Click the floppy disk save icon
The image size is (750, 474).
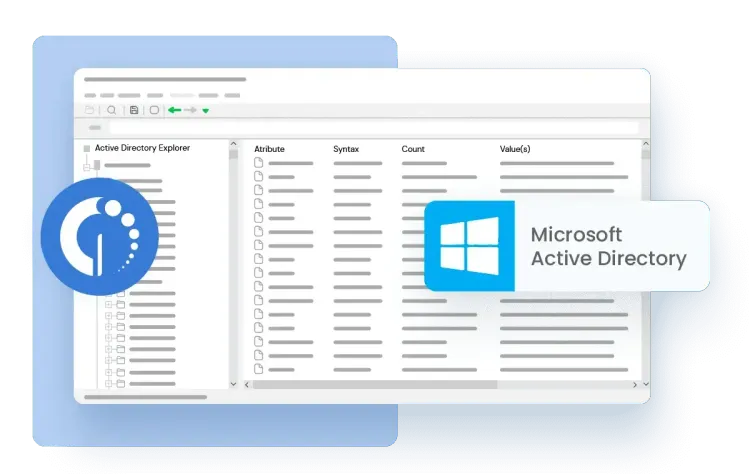pyautogui.click(x=135, y=110)
